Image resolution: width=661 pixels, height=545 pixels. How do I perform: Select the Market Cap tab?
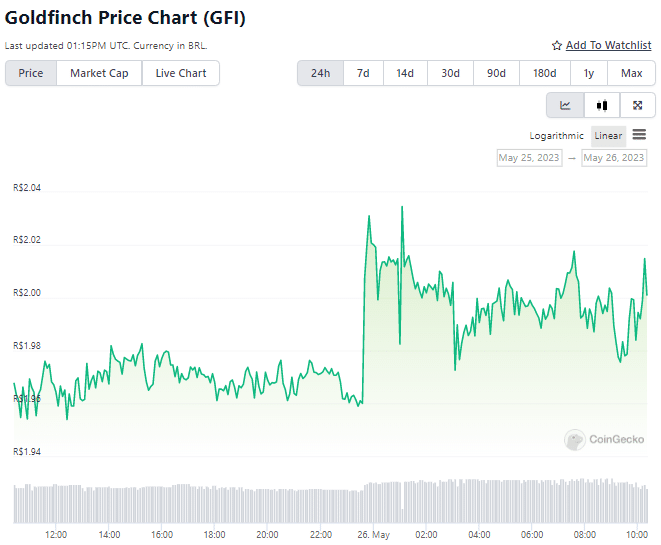(99, 73)
